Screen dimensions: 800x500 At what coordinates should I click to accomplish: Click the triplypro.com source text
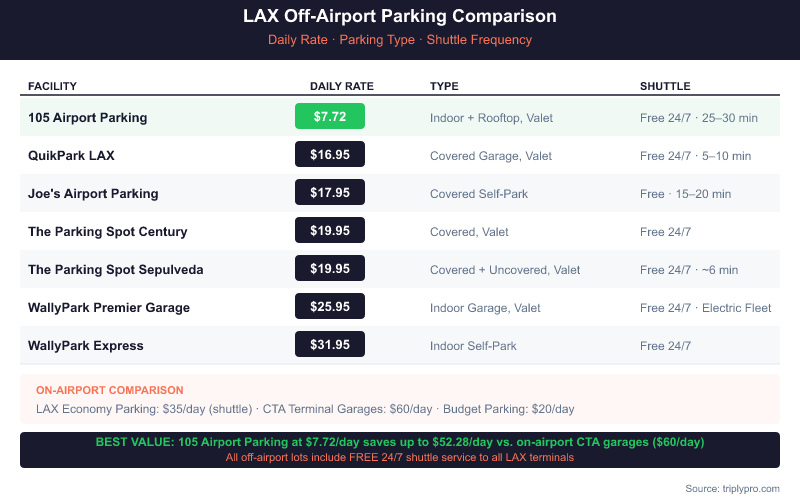coord(733,488)
